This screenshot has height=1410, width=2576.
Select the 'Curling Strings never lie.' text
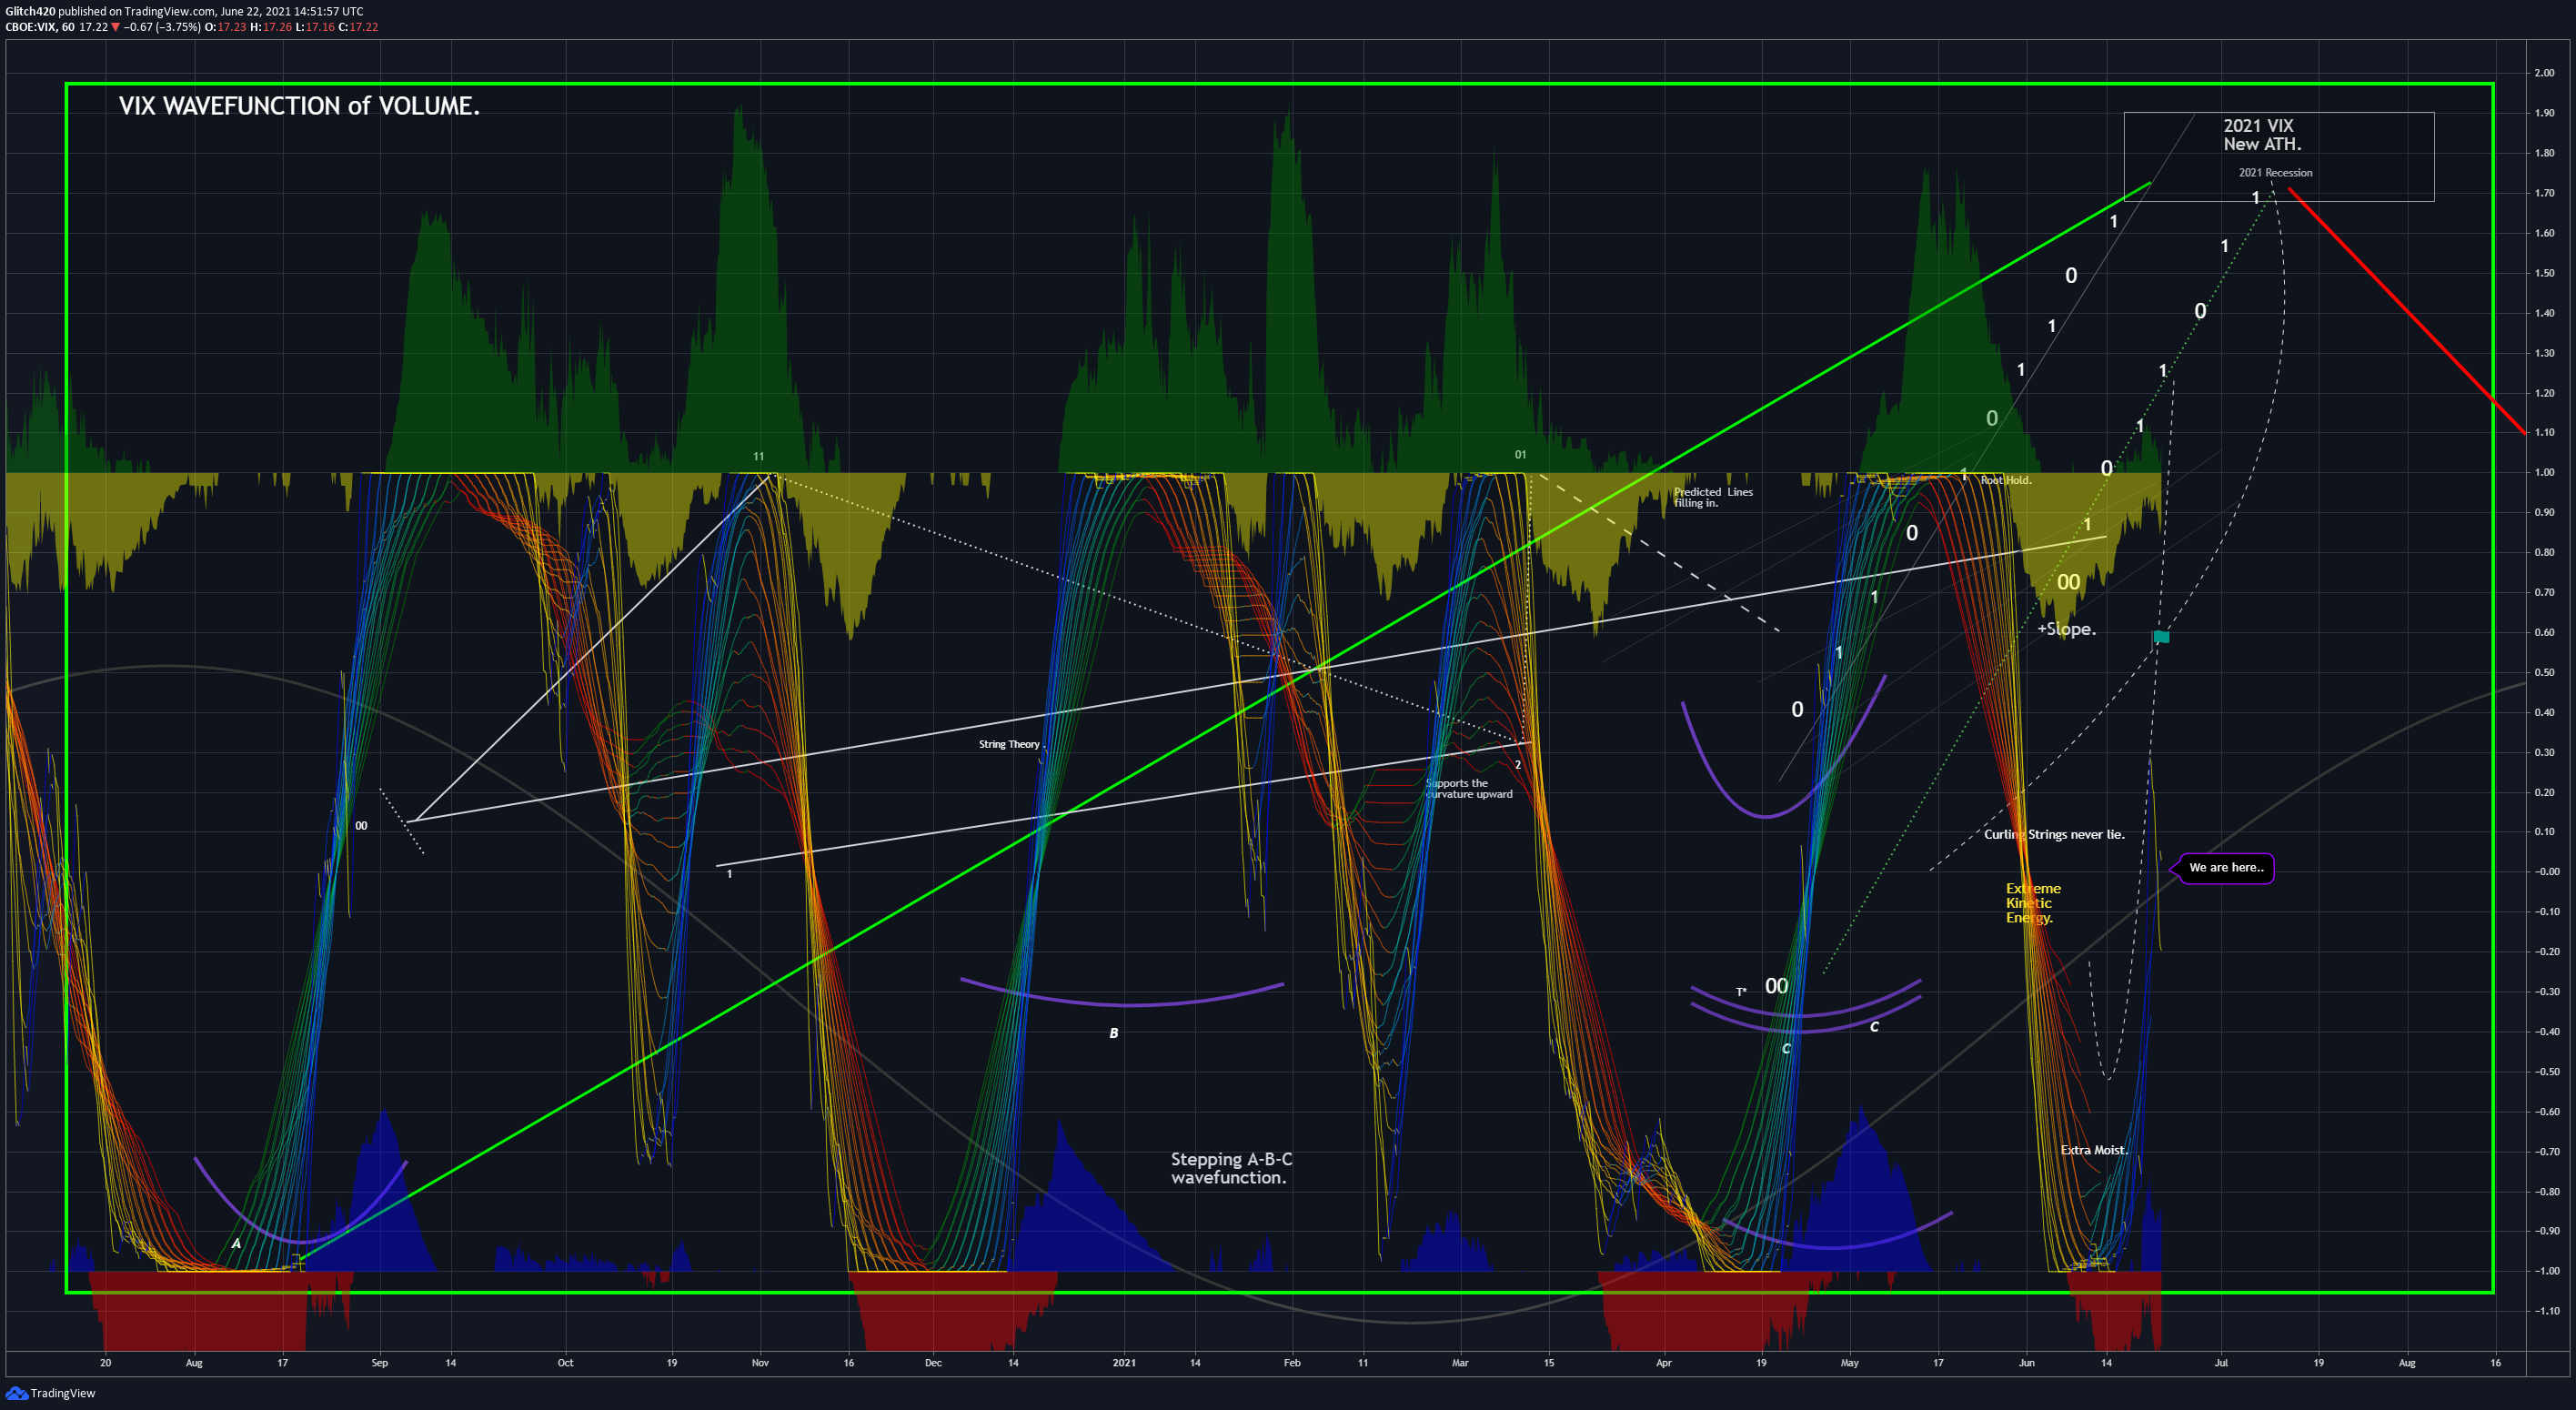coord(2054,835)
